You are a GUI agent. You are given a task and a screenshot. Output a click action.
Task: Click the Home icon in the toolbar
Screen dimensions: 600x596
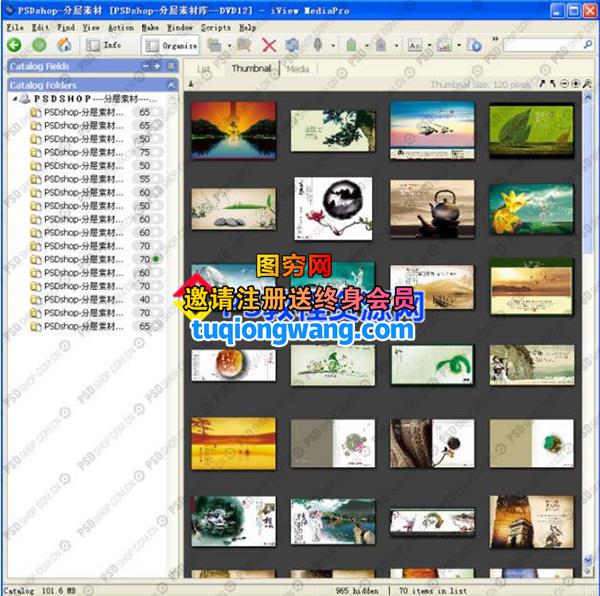click(x=64, y=45)
